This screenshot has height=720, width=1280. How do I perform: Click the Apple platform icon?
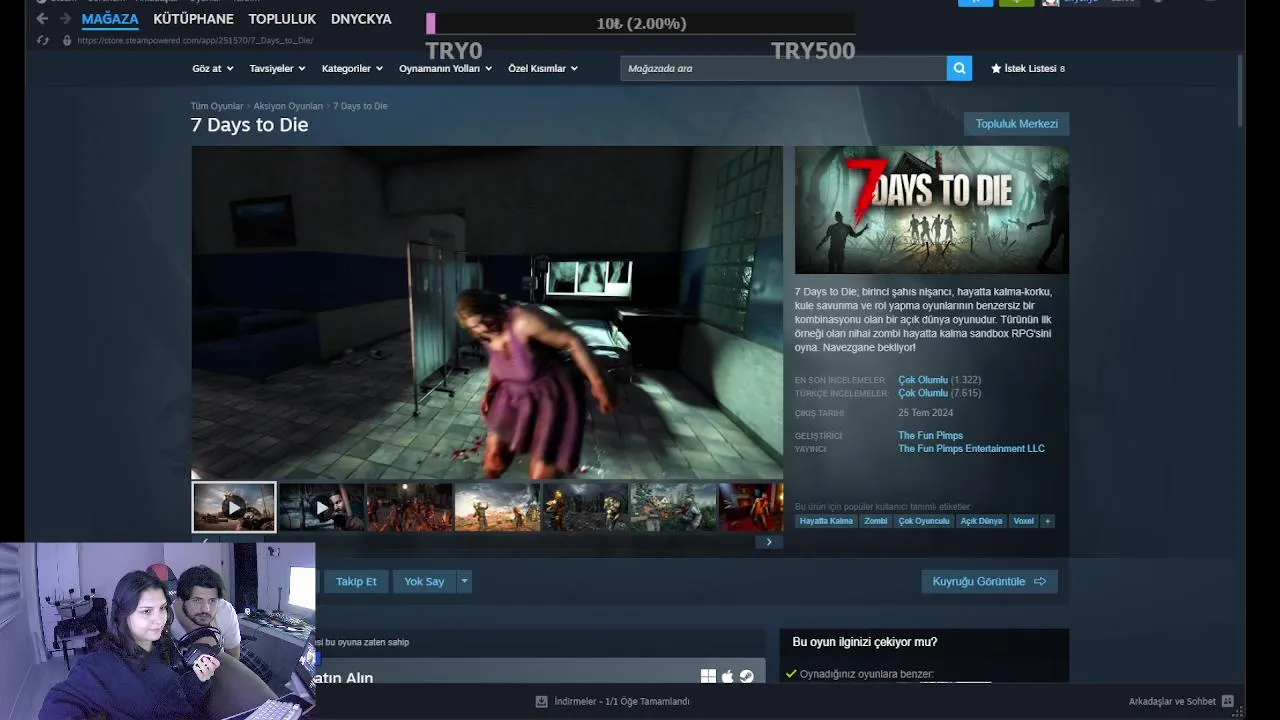tap(728, 677)
